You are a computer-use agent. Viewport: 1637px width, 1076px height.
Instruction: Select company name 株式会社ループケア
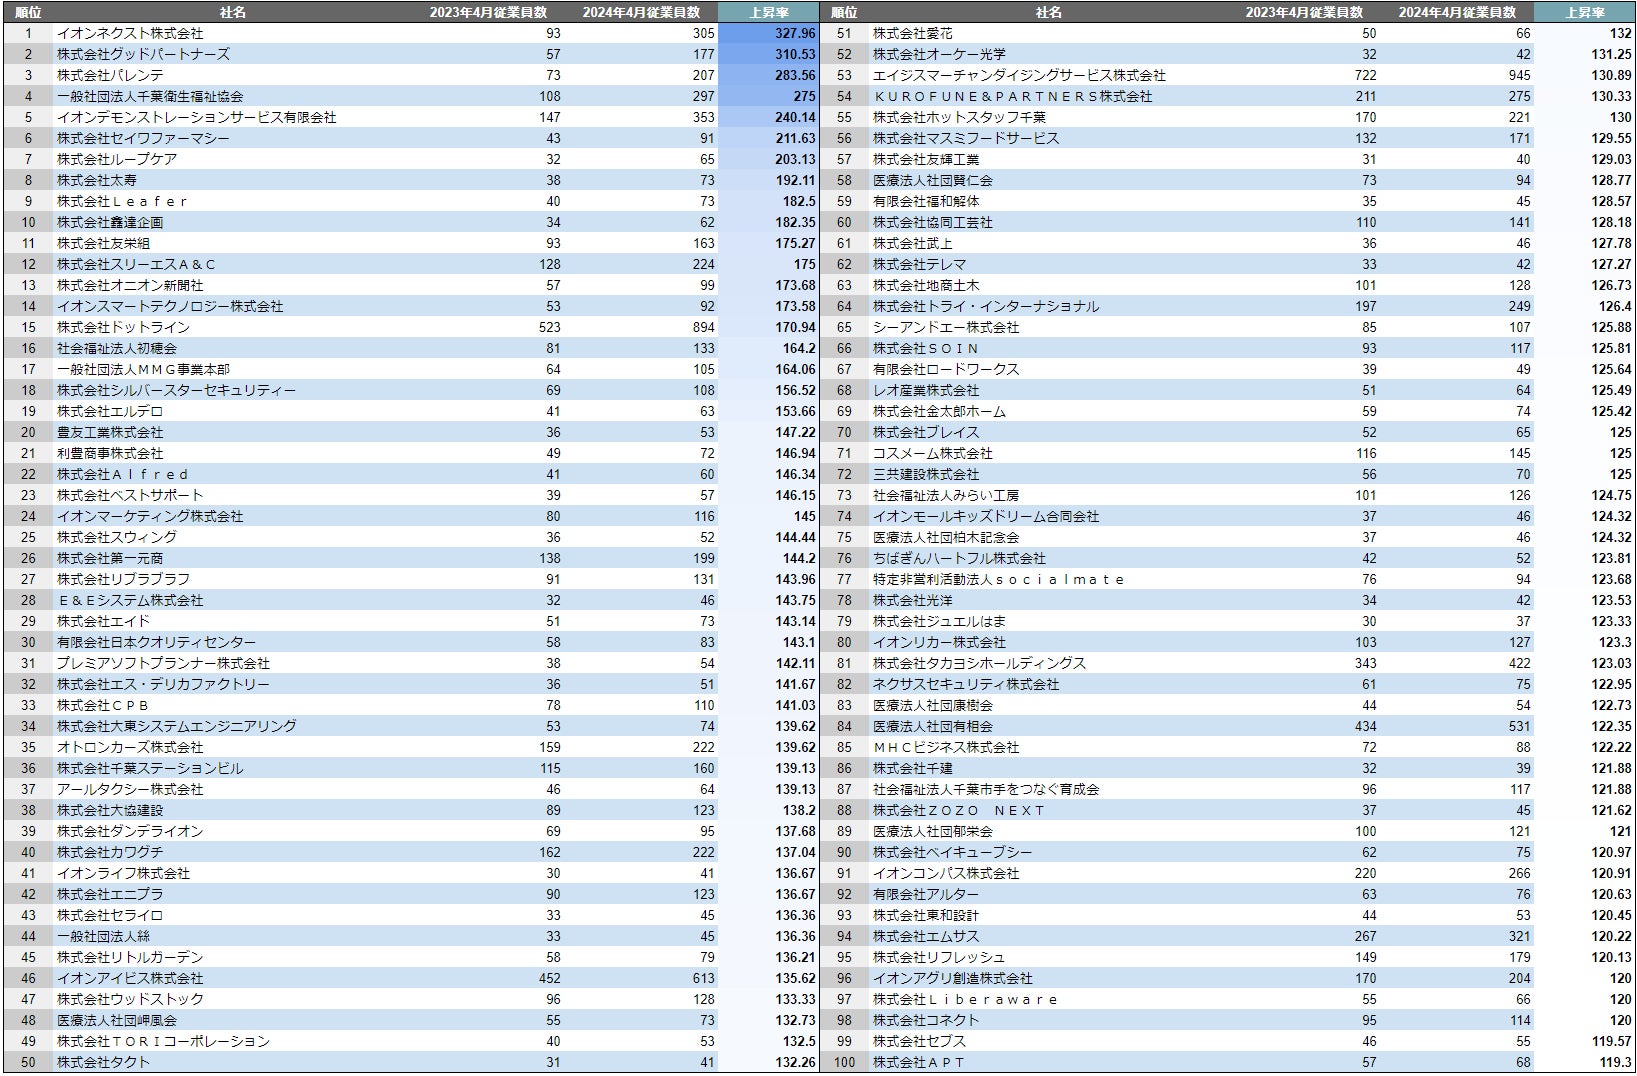click(117, 159)
